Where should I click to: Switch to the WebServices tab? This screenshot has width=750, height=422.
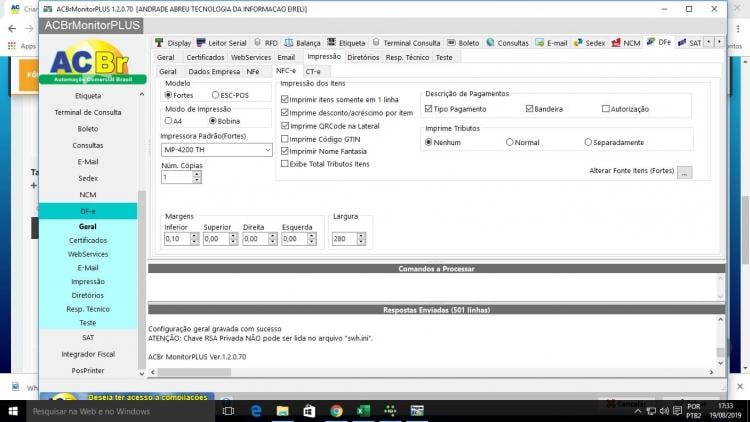[251, 57]
